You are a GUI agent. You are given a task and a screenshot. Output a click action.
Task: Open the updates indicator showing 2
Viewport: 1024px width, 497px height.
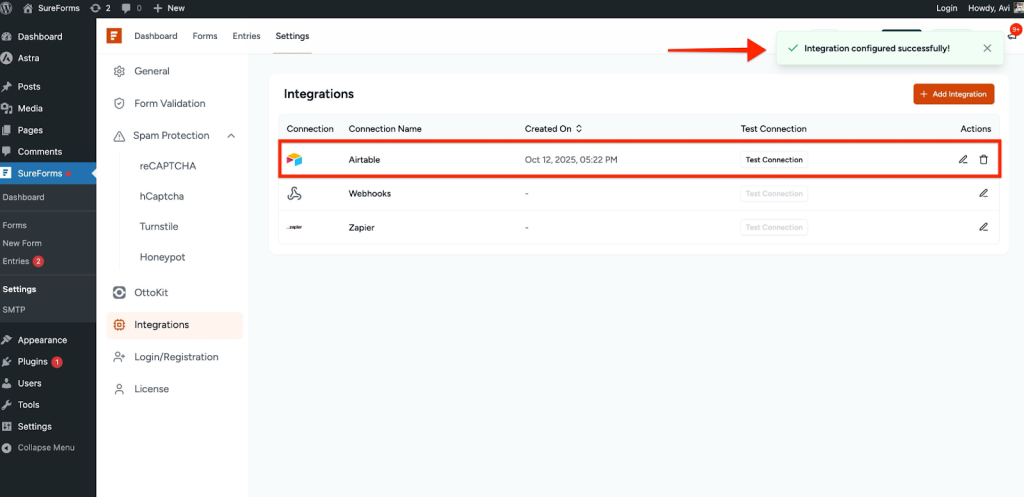100,8
